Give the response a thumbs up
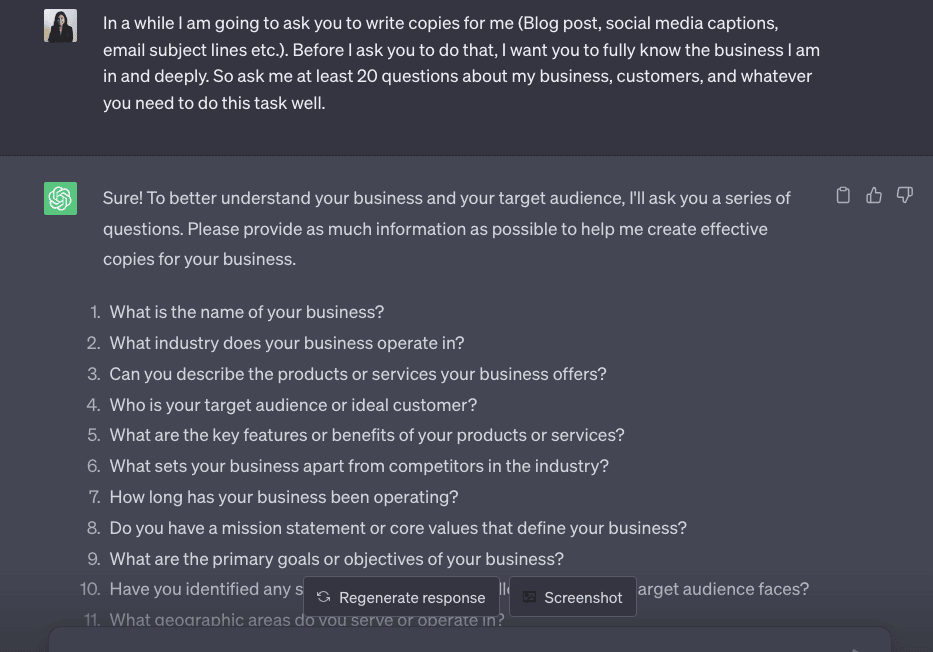Screen dimensions: 933x652 coord(874,196)
